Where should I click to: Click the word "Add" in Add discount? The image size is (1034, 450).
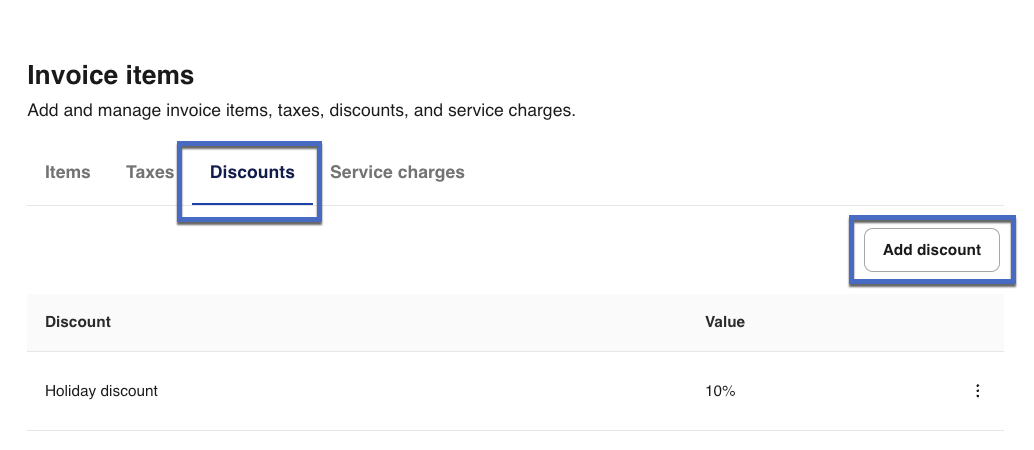(898, 250)
